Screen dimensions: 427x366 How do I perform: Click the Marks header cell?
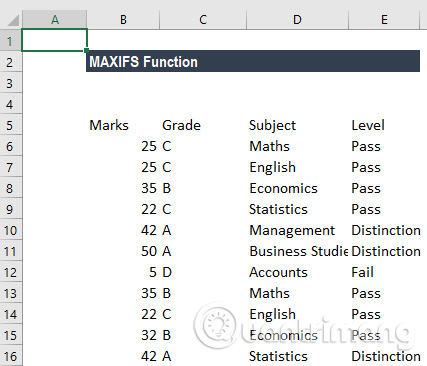pos(123,125)
